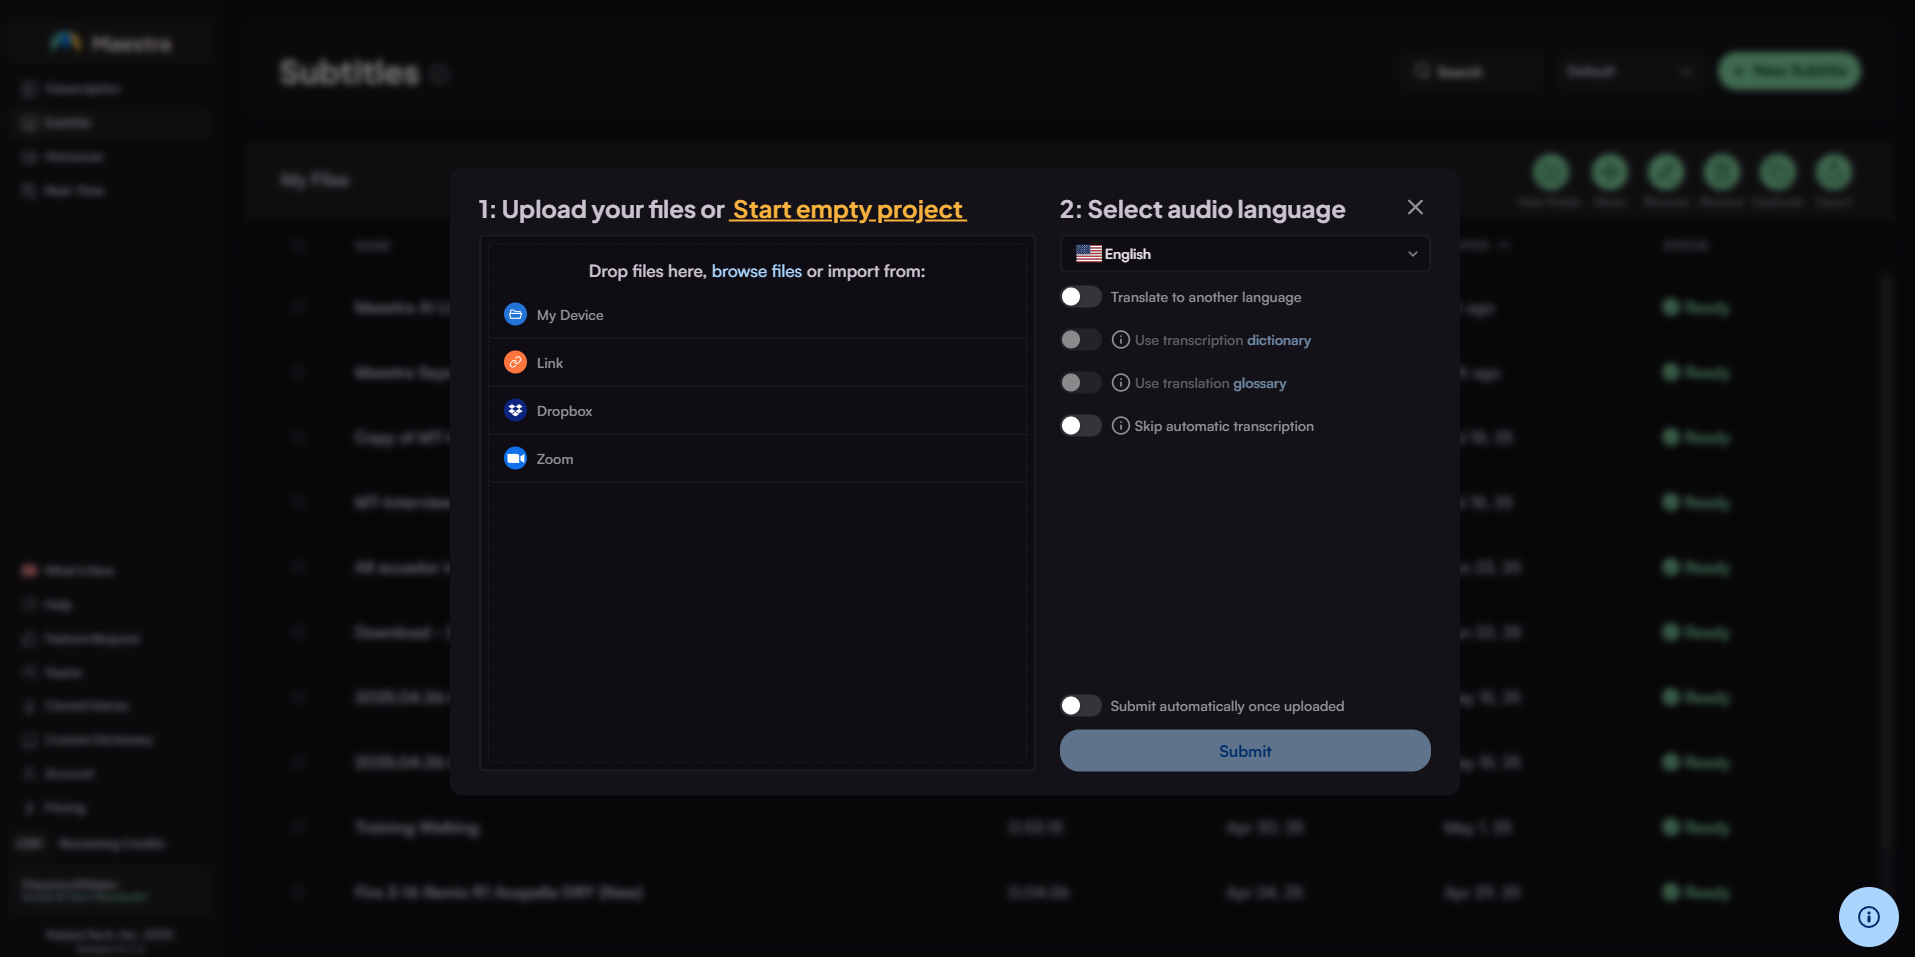Click the My Device folder icon
Image resolution: width=1915 pixels, height=957 pixels.
pyautogui.click(x=515, y=315)
